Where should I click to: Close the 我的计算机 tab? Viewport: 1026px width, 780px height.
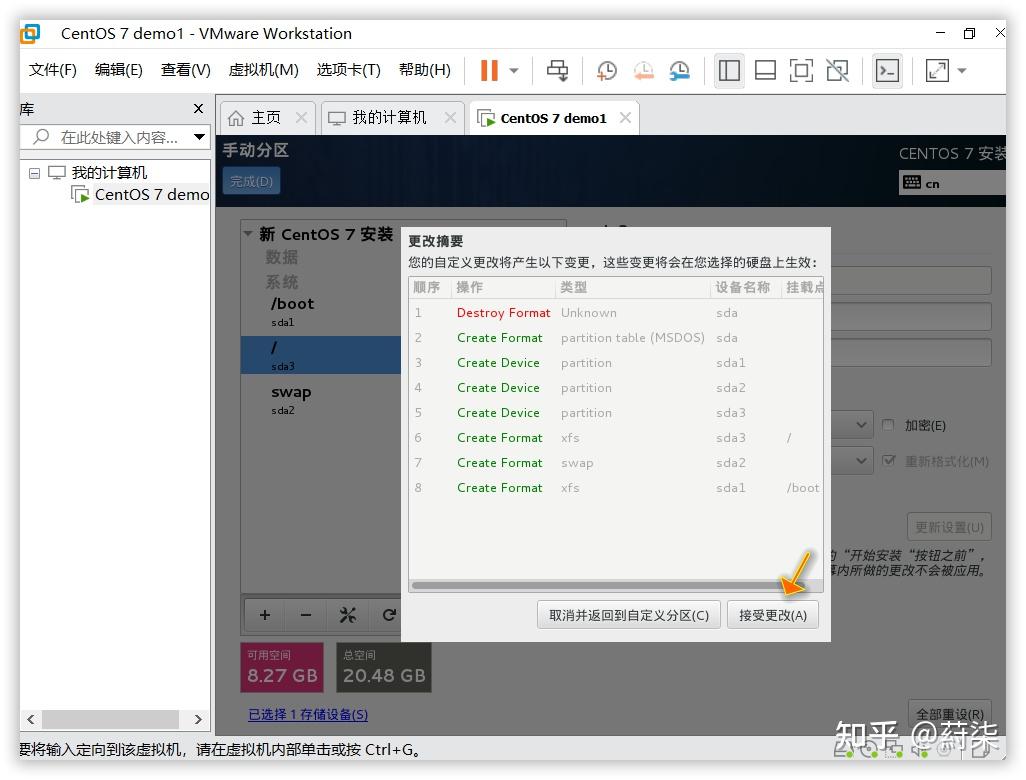(450, 117)
